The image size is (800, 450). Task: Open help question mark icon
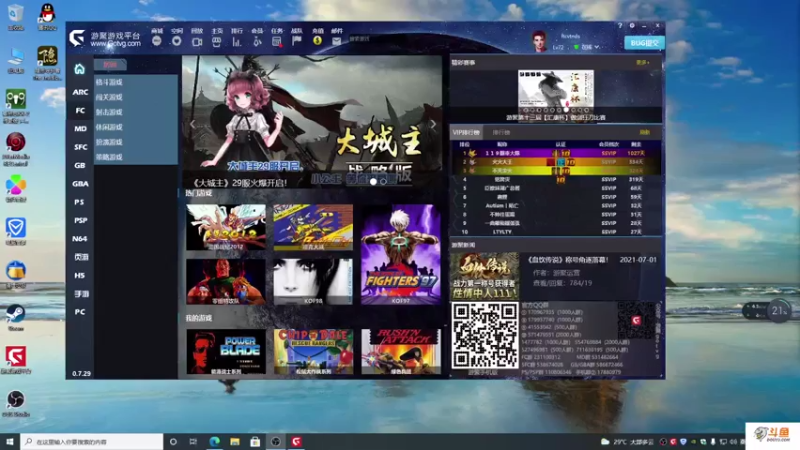point(620,26)
